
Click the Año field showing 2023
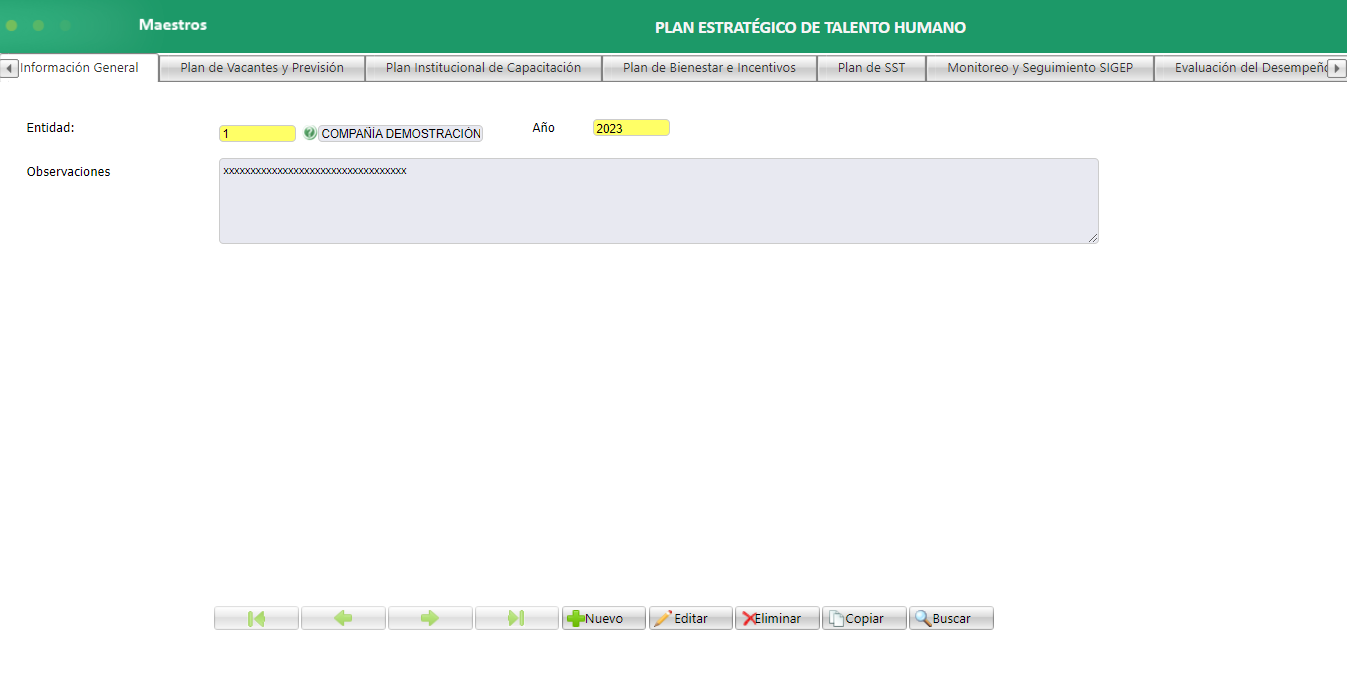pos(631,128)
